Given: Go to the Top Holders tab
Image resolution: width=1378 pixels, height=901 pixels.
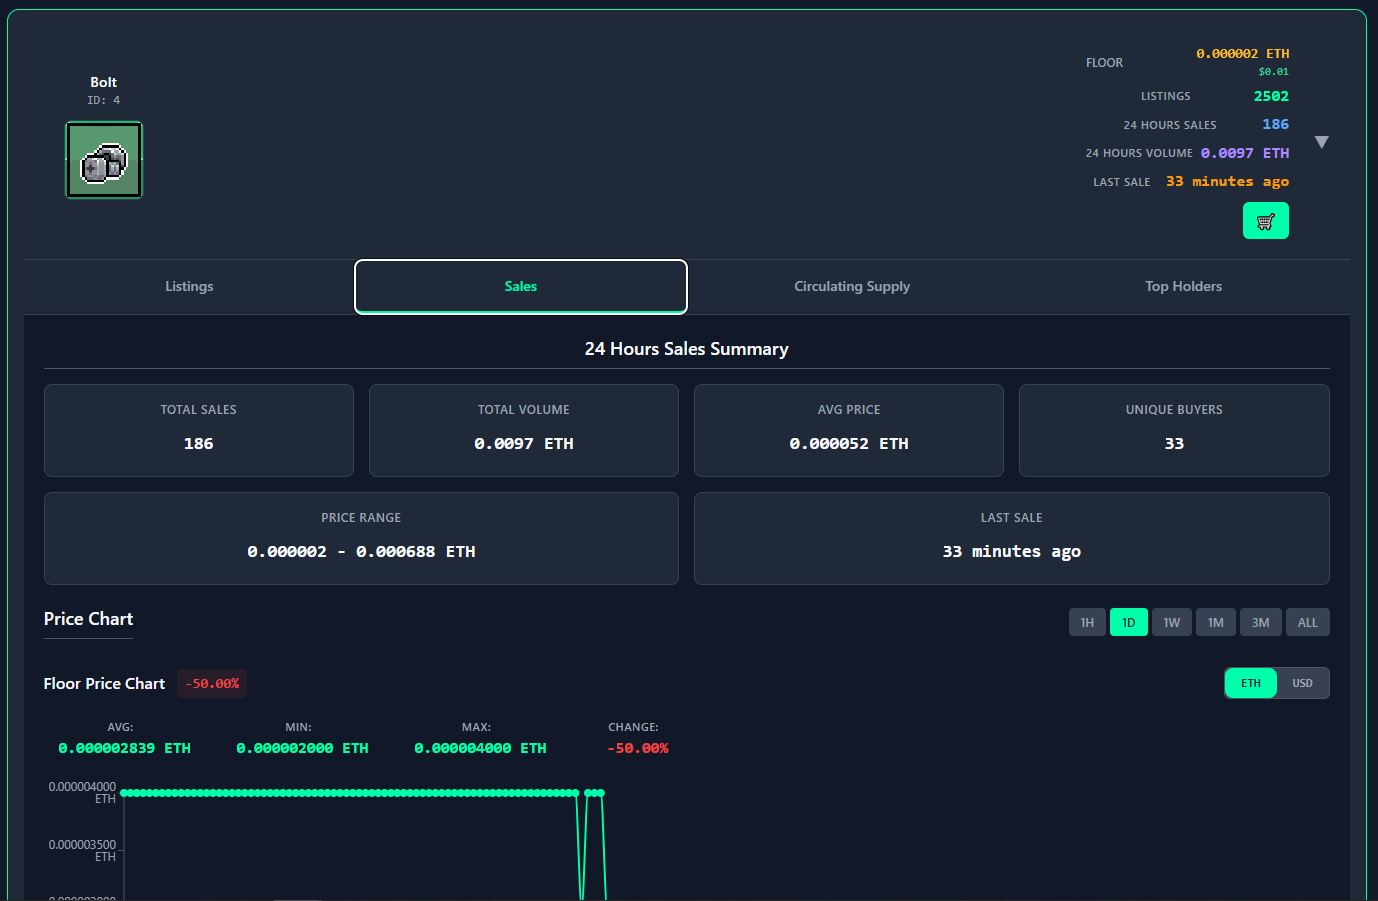Looking at the screenshot, I should click(1183, 286).
